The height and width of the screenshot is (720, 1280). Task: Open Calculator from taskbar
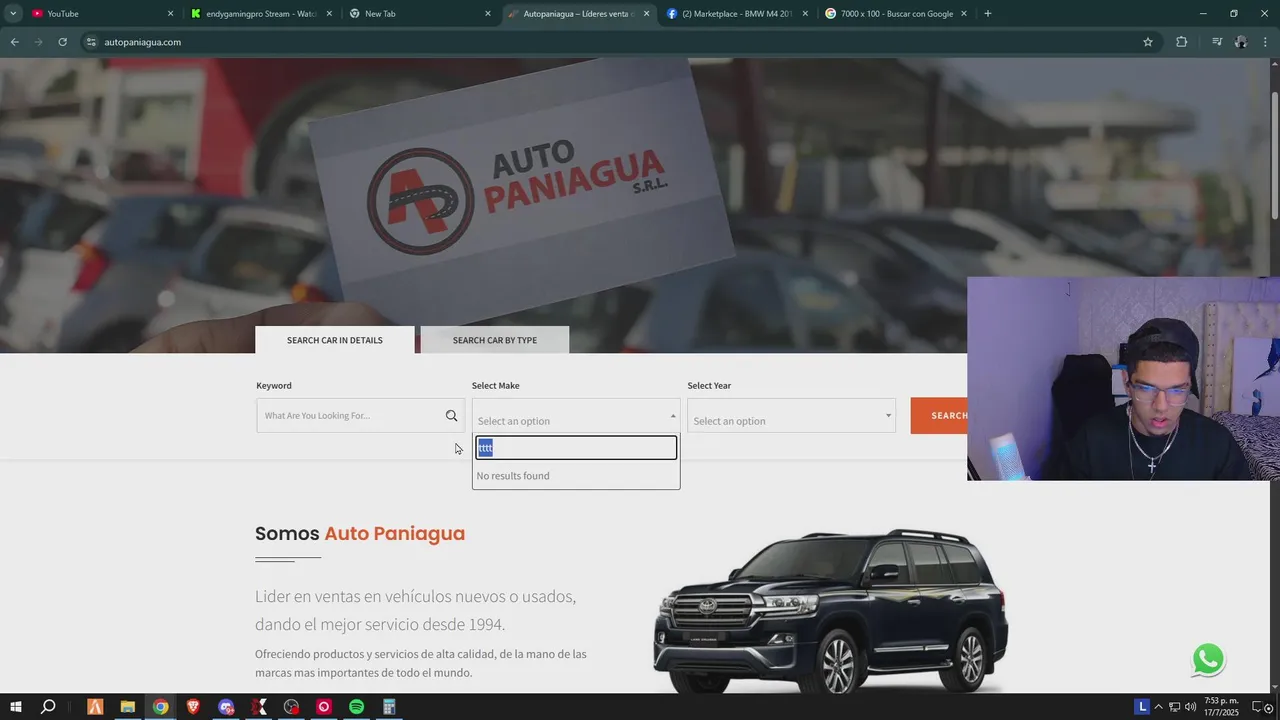click(x=389, y=707)
